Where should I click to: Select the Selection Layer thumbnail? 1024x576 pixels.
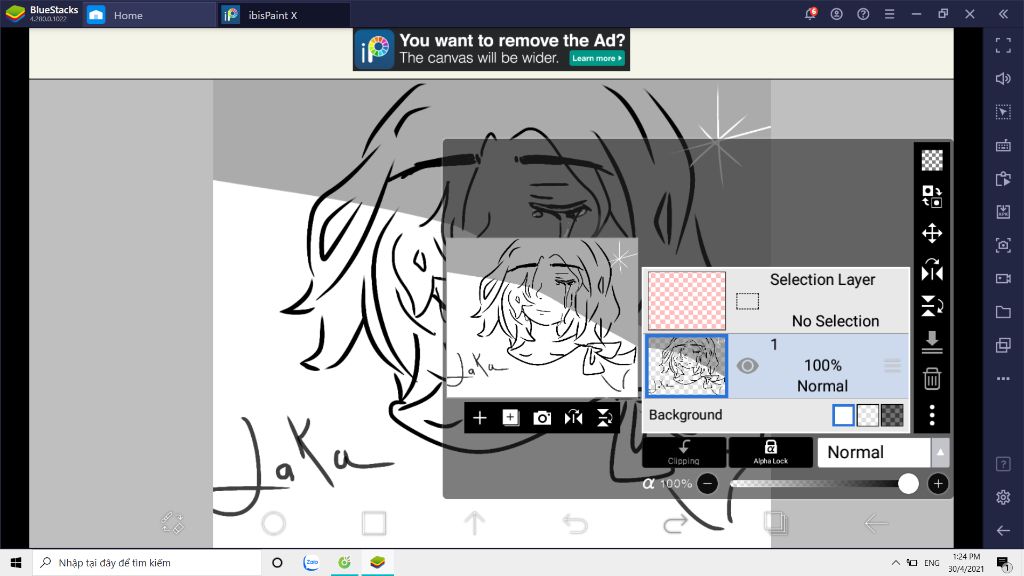click(x=686, y=300)
